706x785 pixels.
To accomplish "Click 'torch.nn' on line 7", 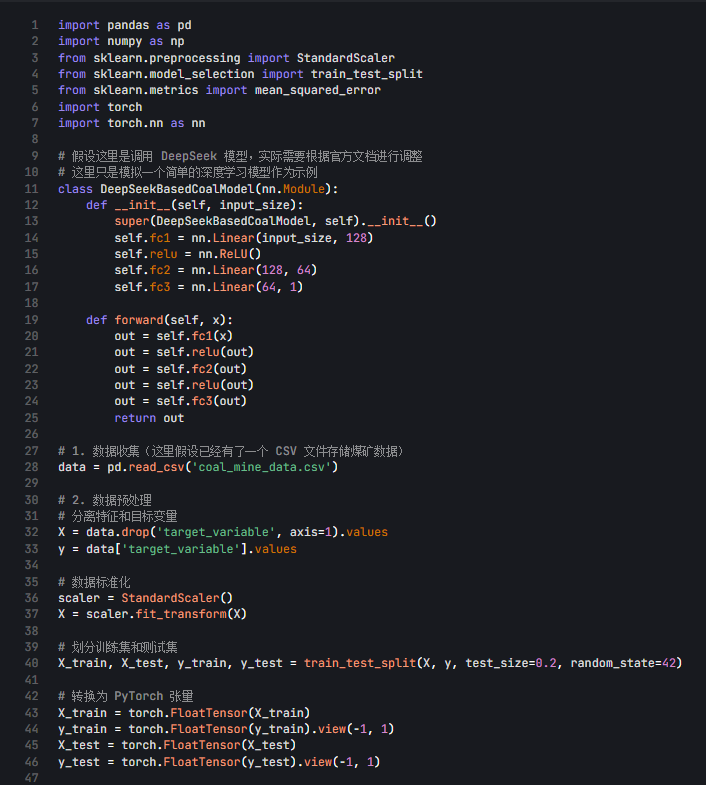I will [135, 123].
